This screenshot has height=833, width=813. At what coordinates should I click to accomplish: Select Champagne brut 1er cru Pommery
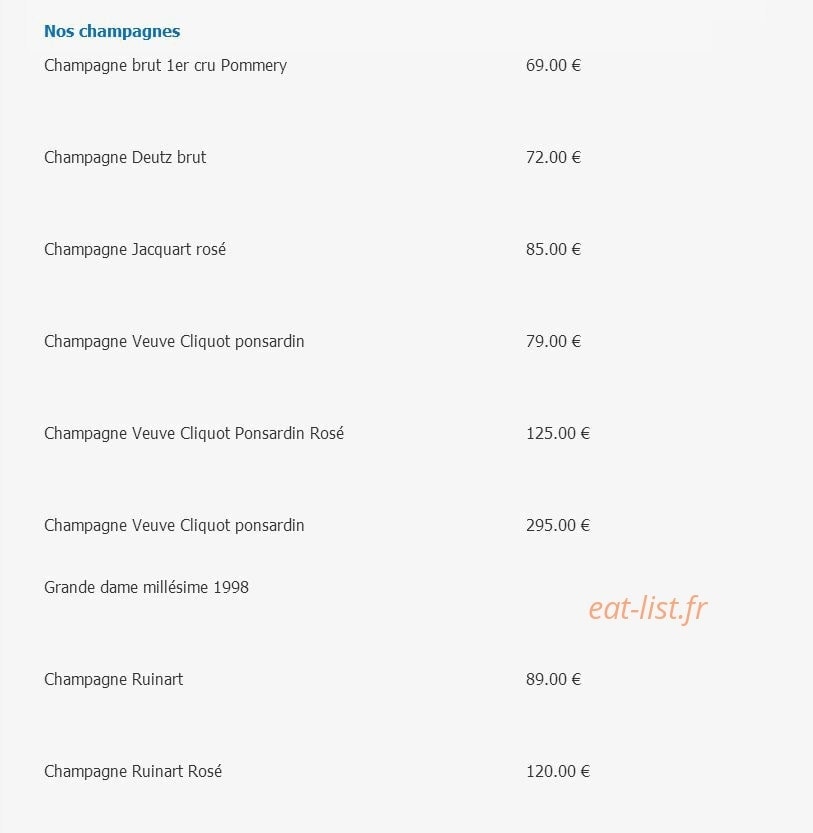pyautogui.click(x=165, y=66)
